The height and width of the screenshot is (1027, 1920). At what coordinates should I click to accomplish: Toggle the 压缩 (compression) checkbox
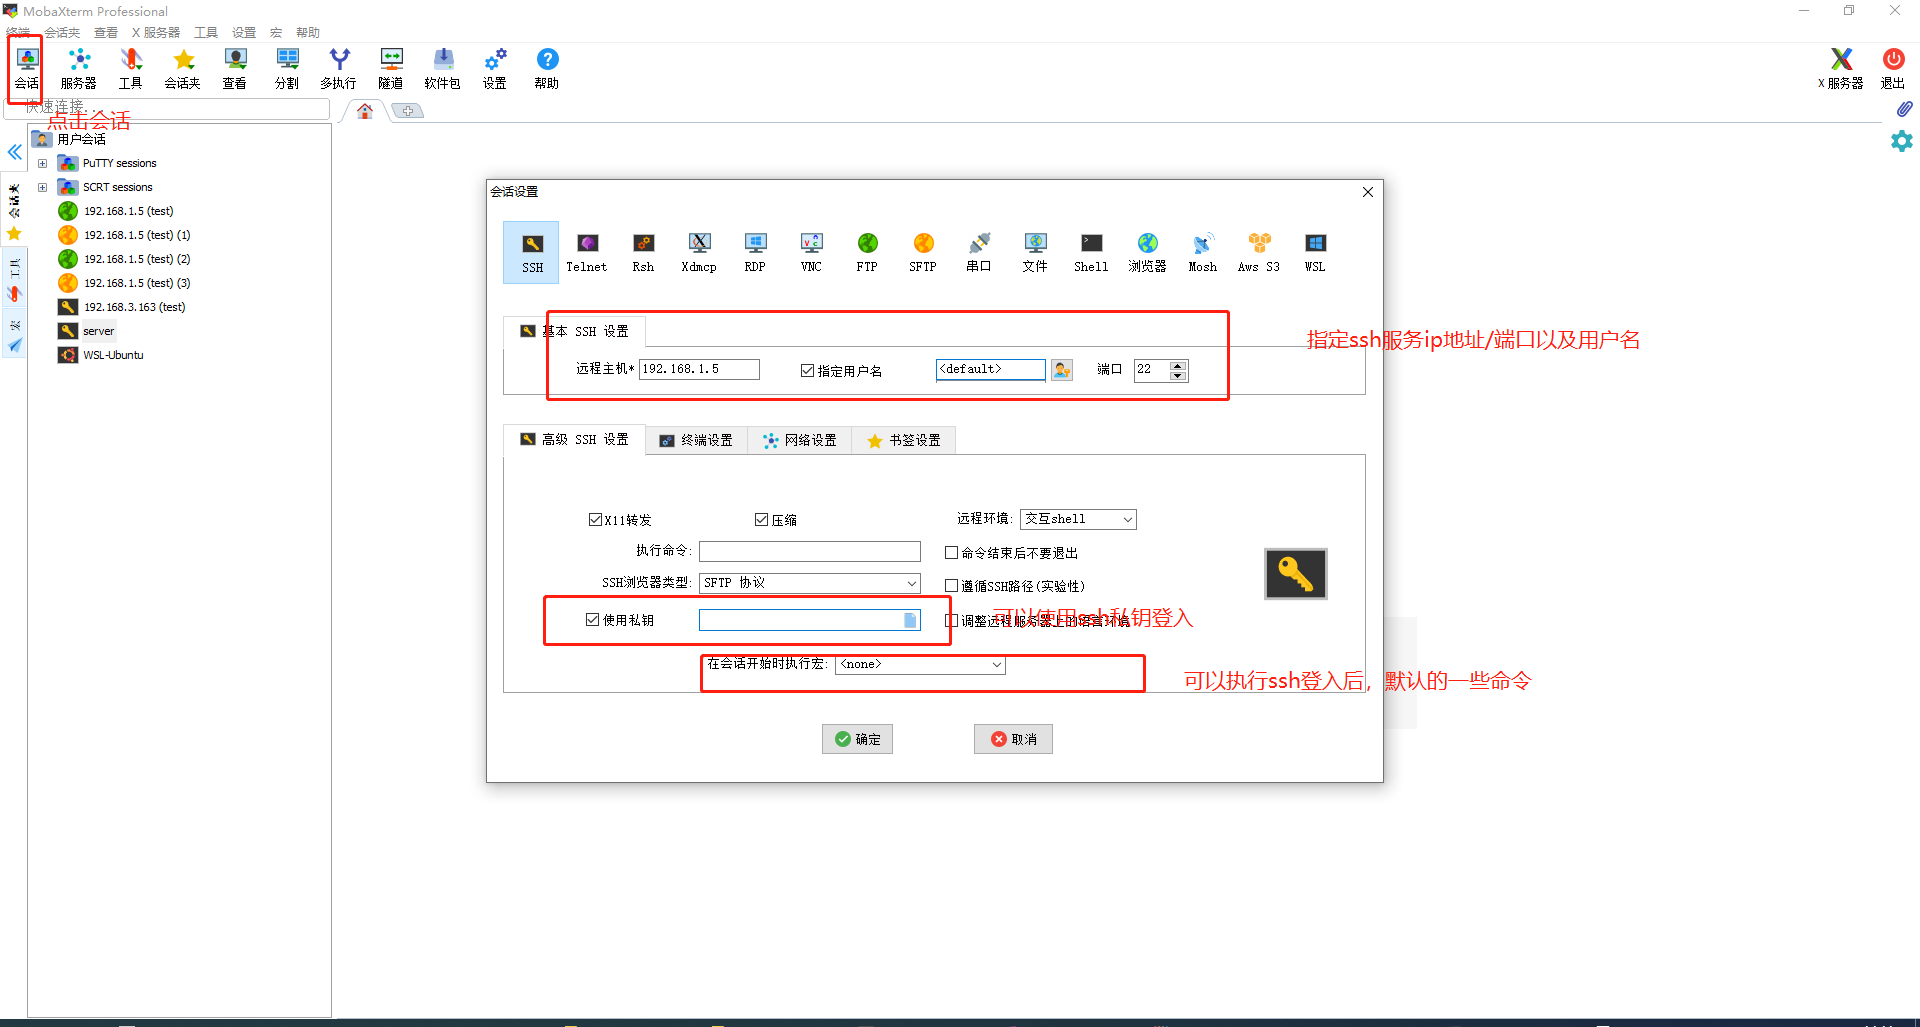tap(761, 520)
